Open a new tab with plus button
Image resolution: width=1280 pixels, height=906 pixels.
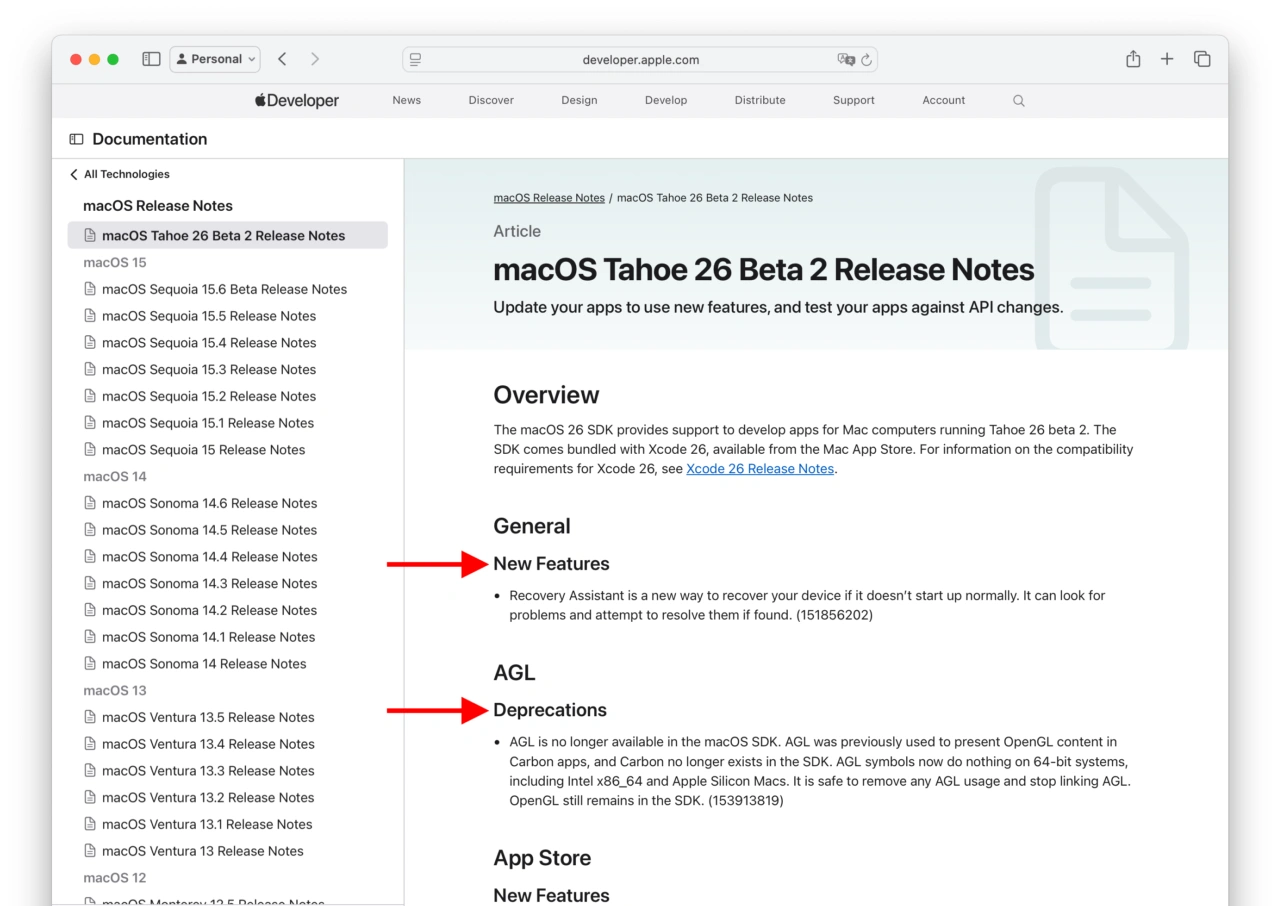[1167, 59]
